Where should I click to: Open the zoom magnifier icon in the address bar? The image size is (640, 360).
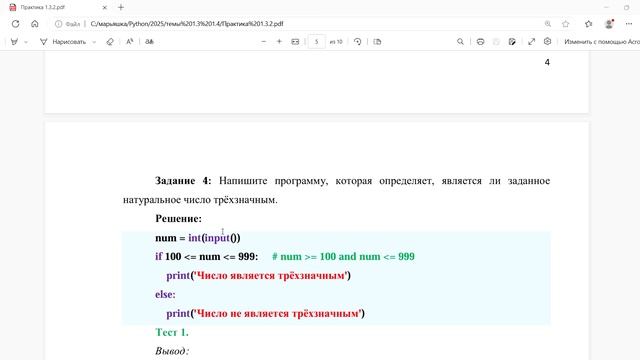tap(548, 24)
